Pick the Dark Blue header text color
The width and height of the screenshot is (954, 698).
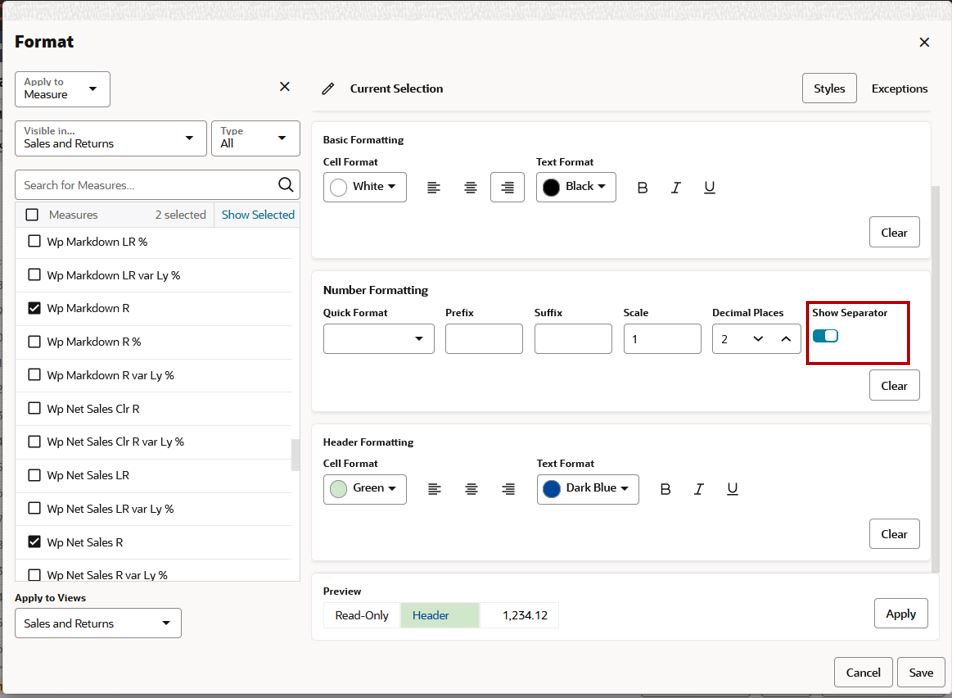coord(587,489)
